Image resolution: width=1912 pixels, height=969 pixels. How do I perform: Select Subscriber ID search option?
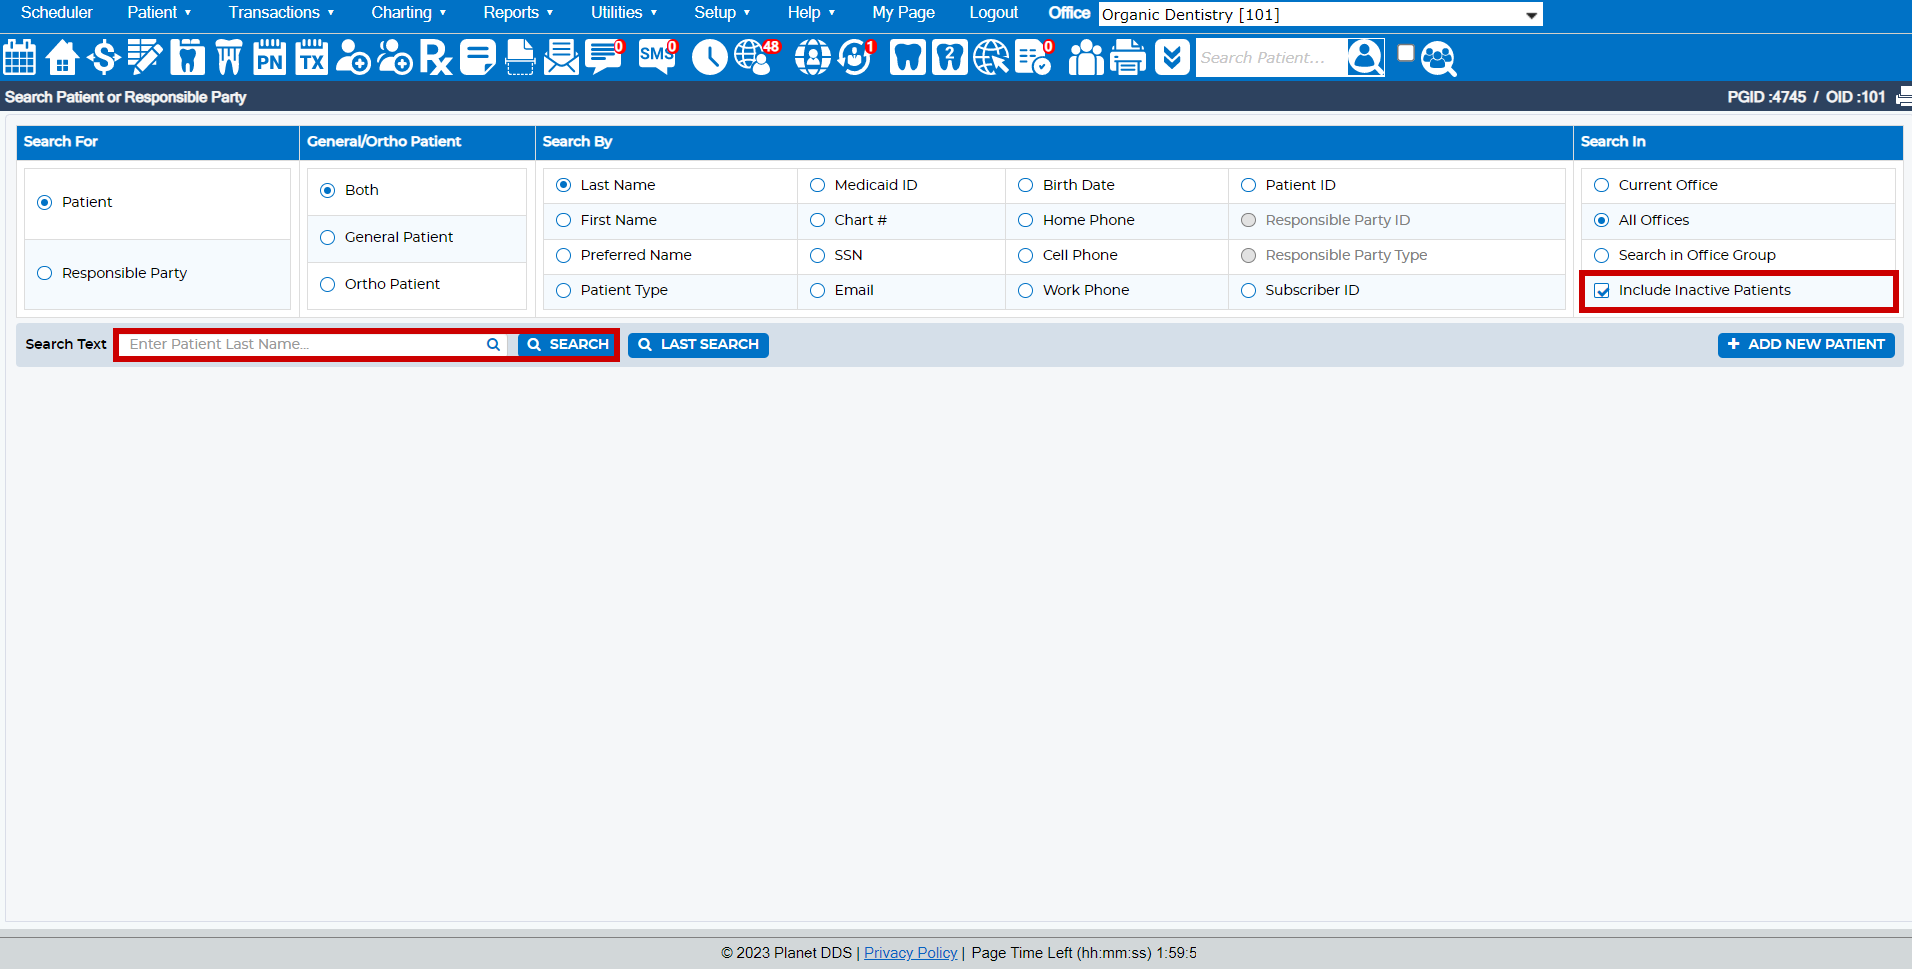[x=1248, y=290]
